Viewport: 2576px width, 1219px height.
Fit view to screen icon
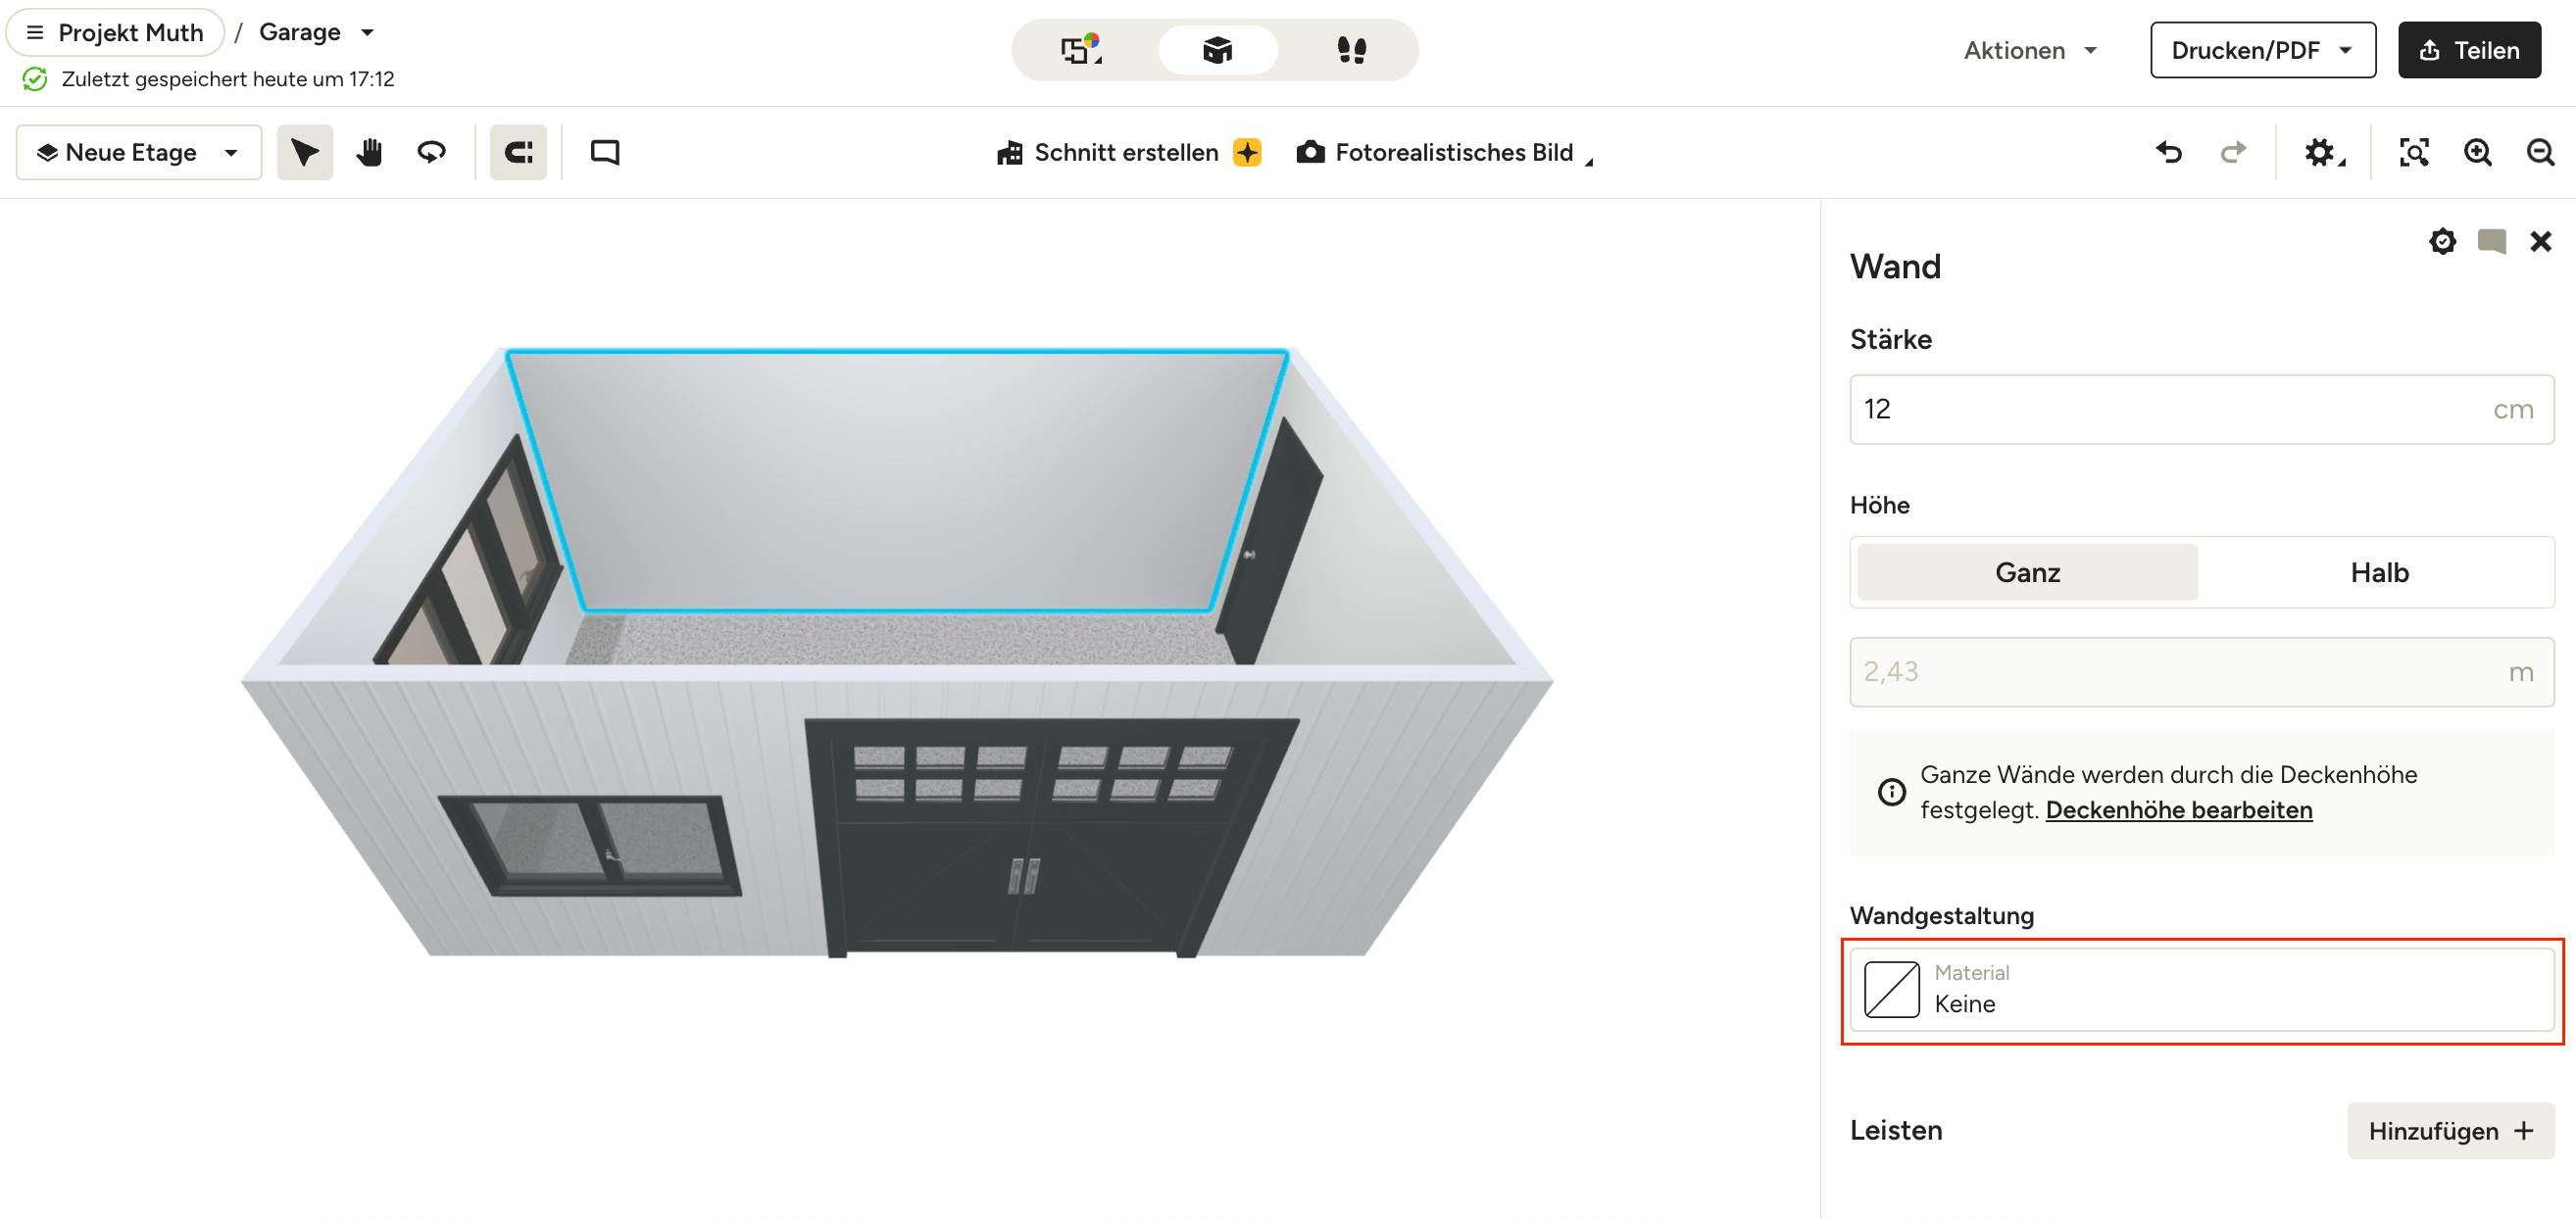2414,152
